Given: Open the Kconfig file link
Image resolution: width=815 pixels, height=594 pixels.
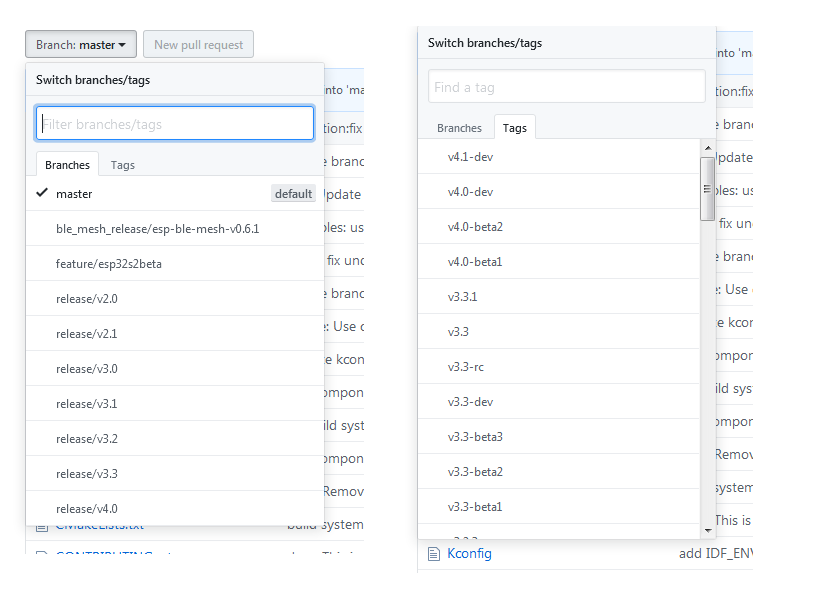Looking at the screenshot, I should pos(469,553).
